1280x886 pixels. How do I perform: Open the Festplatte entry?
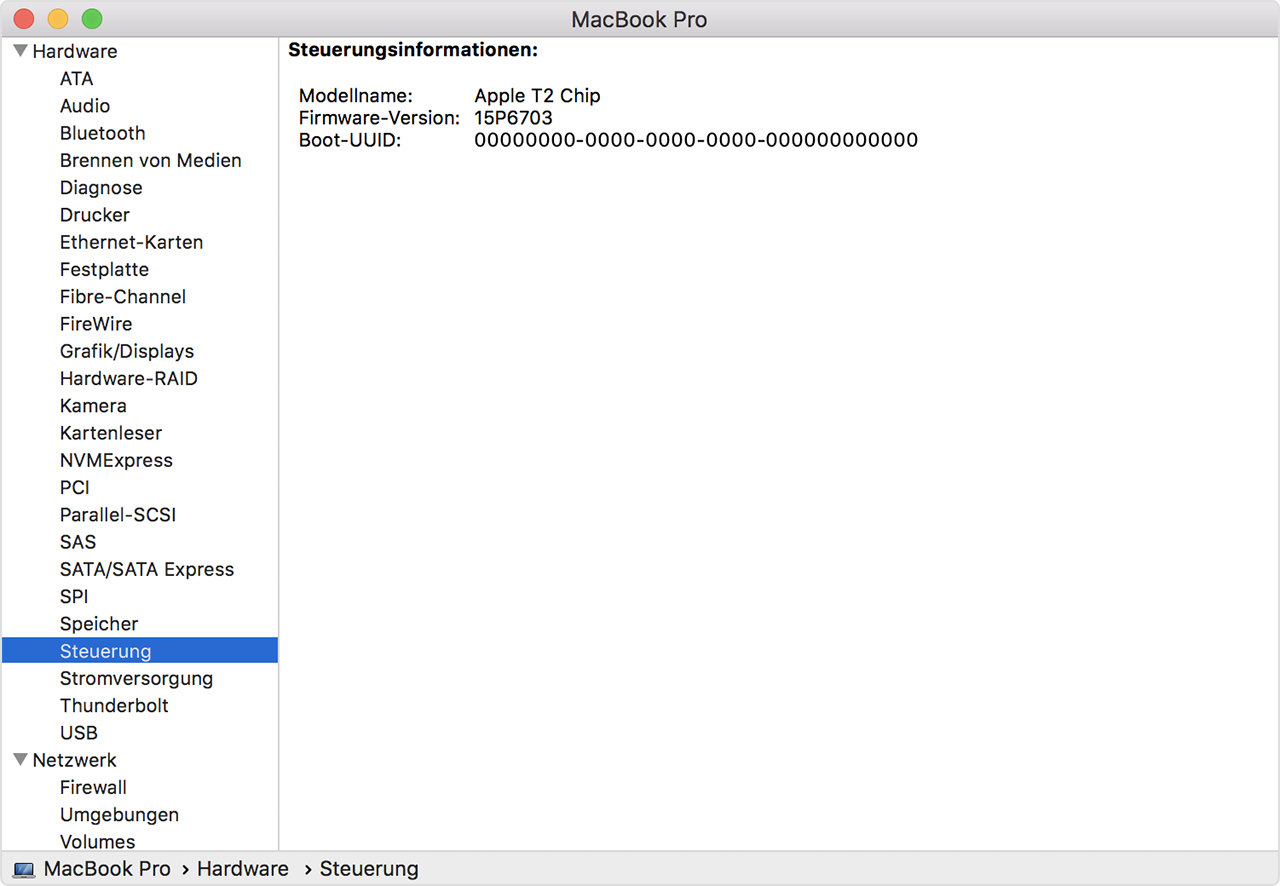(x=104, y=269)
